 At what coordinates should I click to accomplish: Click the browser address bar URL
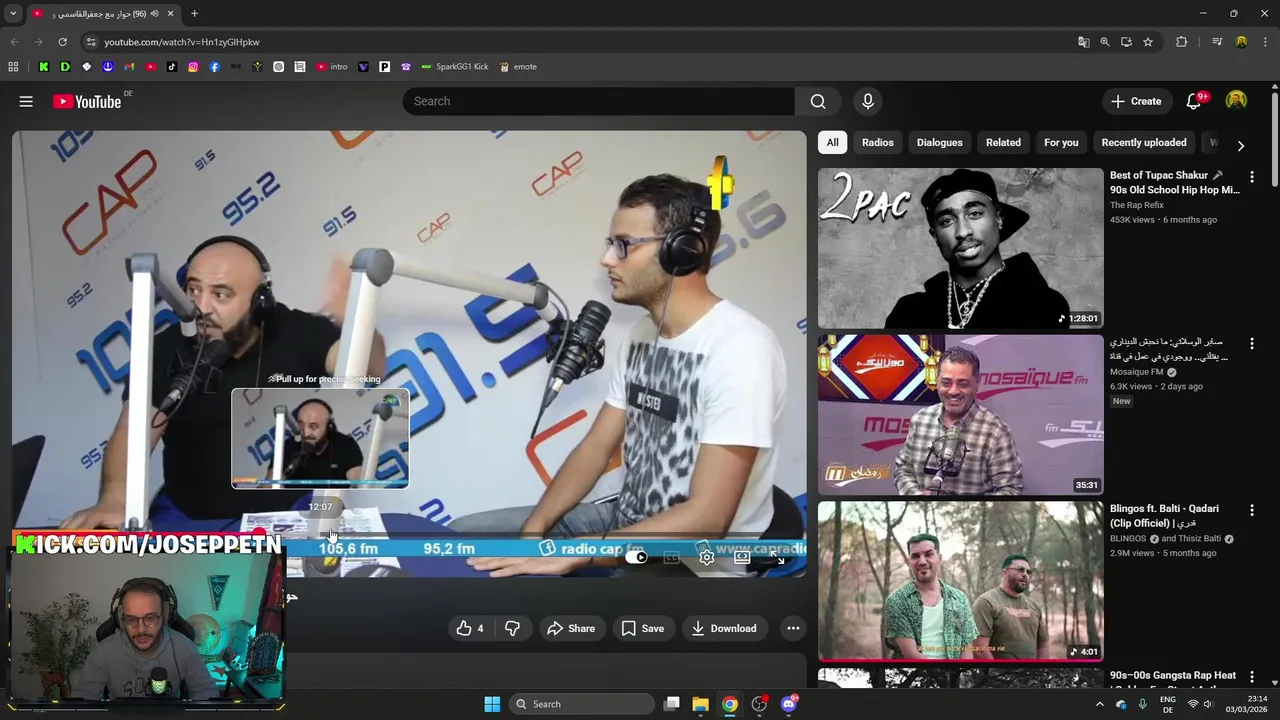click(181, 42)
